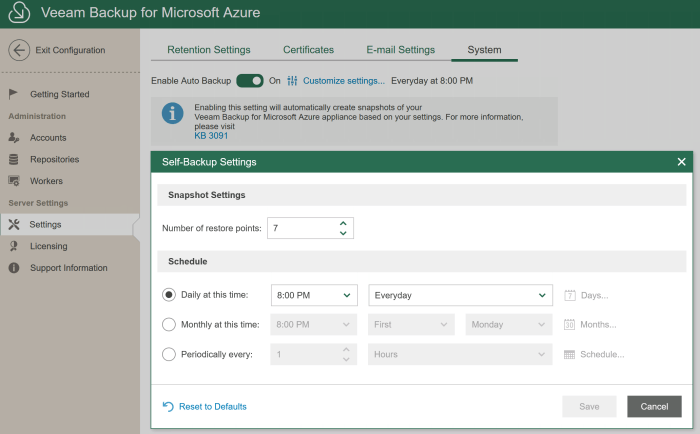Screen dimensions: 700x434
Task: Click the Save button
Action: pyautogui.click(x=589, y=406)
